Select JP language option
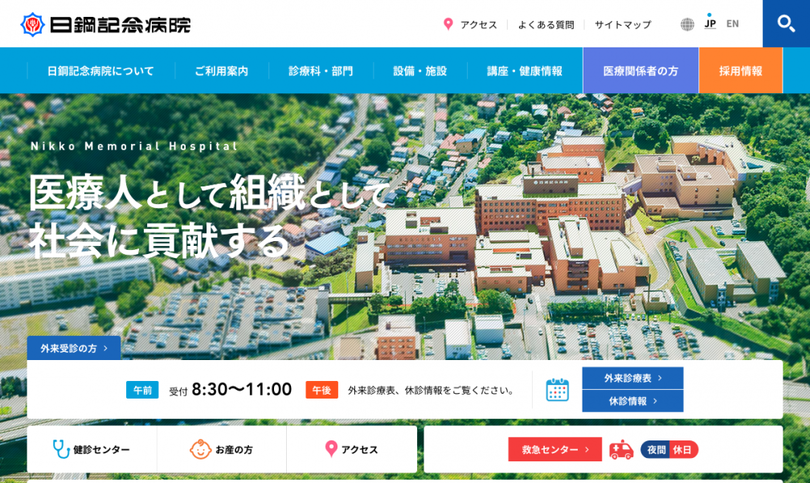This screenshot has width=810, height=483. click(x=710, y=24)
